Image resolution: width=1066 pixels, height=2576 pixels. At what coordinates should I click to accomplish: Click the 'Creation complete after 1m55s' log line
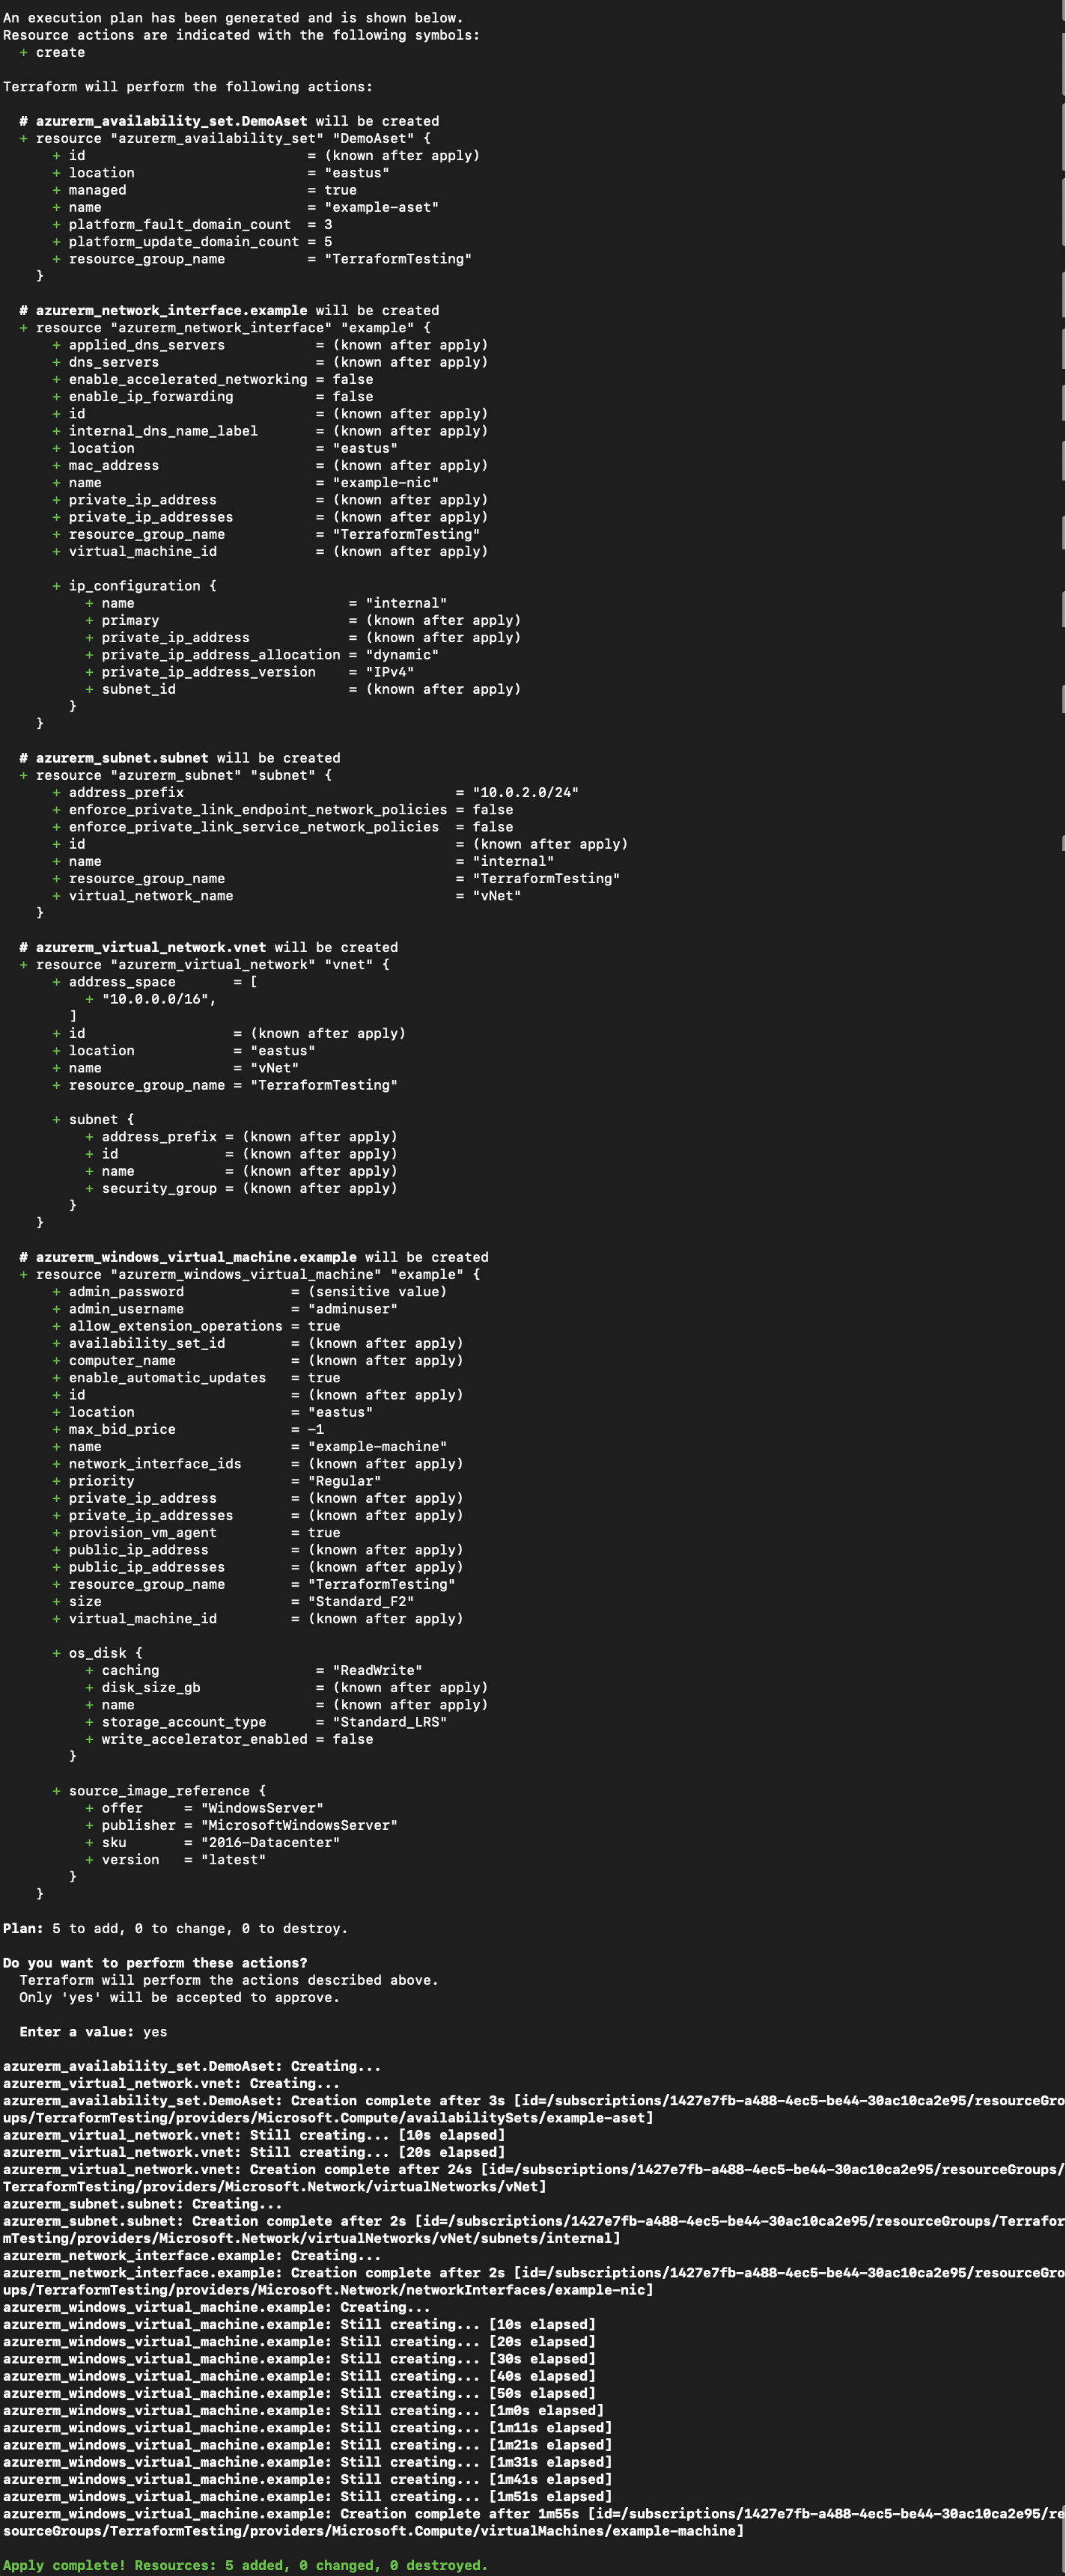point(533,2523)
